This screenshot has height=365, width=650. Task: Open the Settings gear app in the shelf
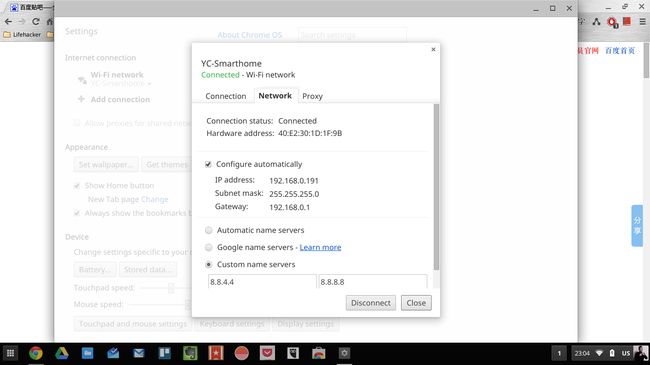344,353
